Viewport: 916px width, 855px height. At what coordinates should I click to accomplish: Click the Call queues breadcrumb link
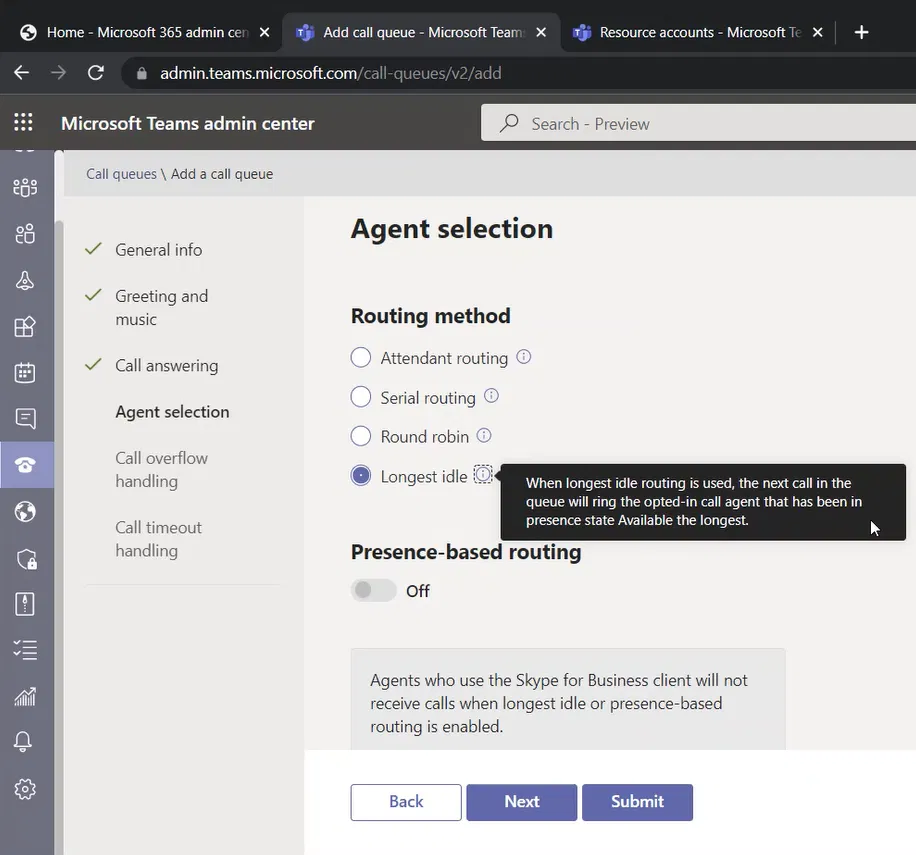121,174
